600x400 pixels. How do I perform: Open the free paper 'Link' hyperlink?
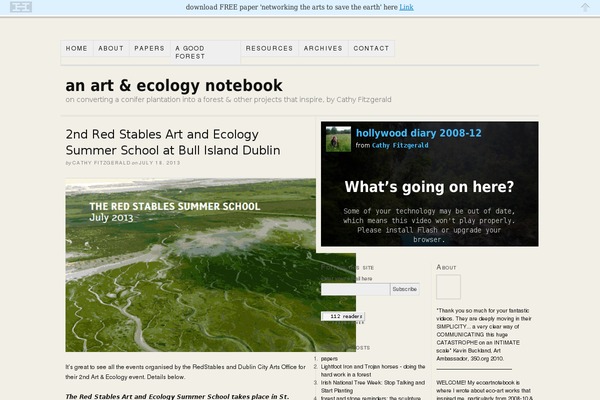click(406, 7)
